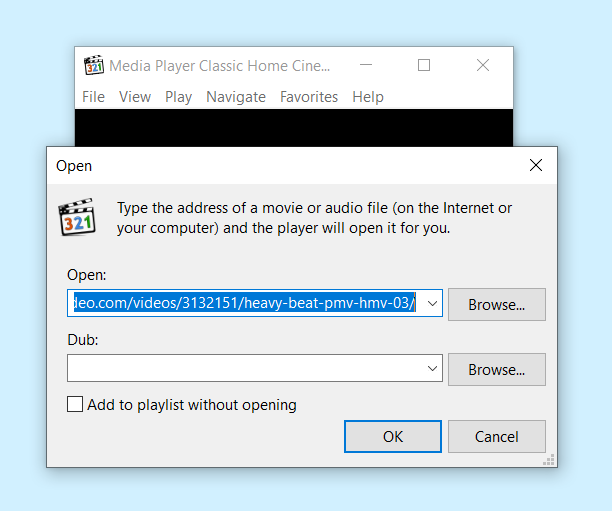Click Browse button next to Open field
612x511 pixels.
click(x=497, y=304)
